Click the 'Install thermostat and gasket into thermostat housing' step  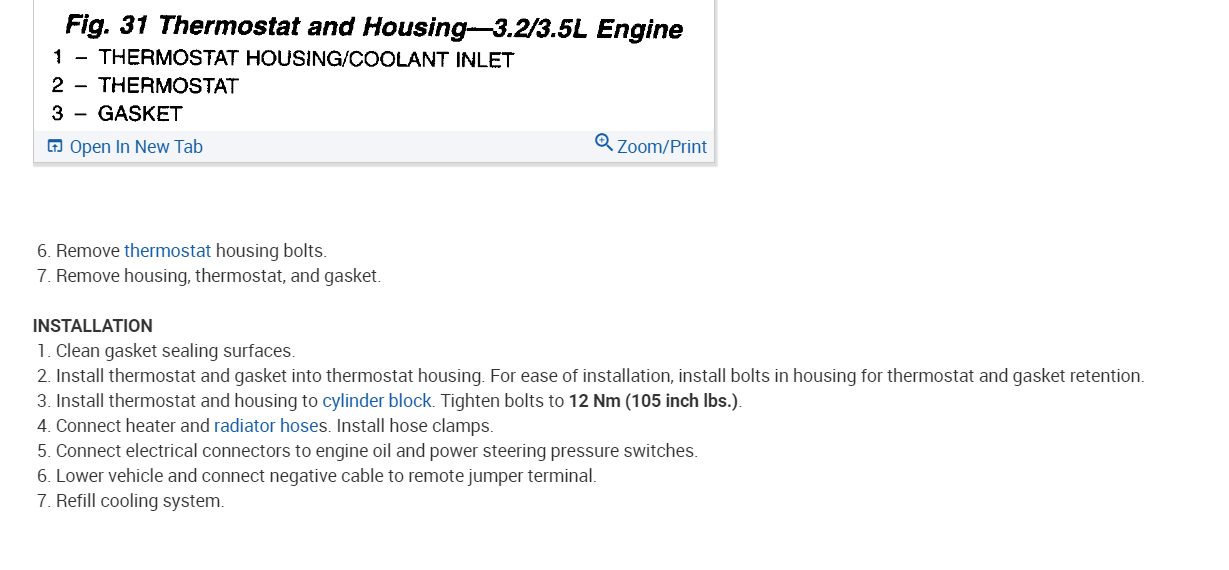[270, 376]
